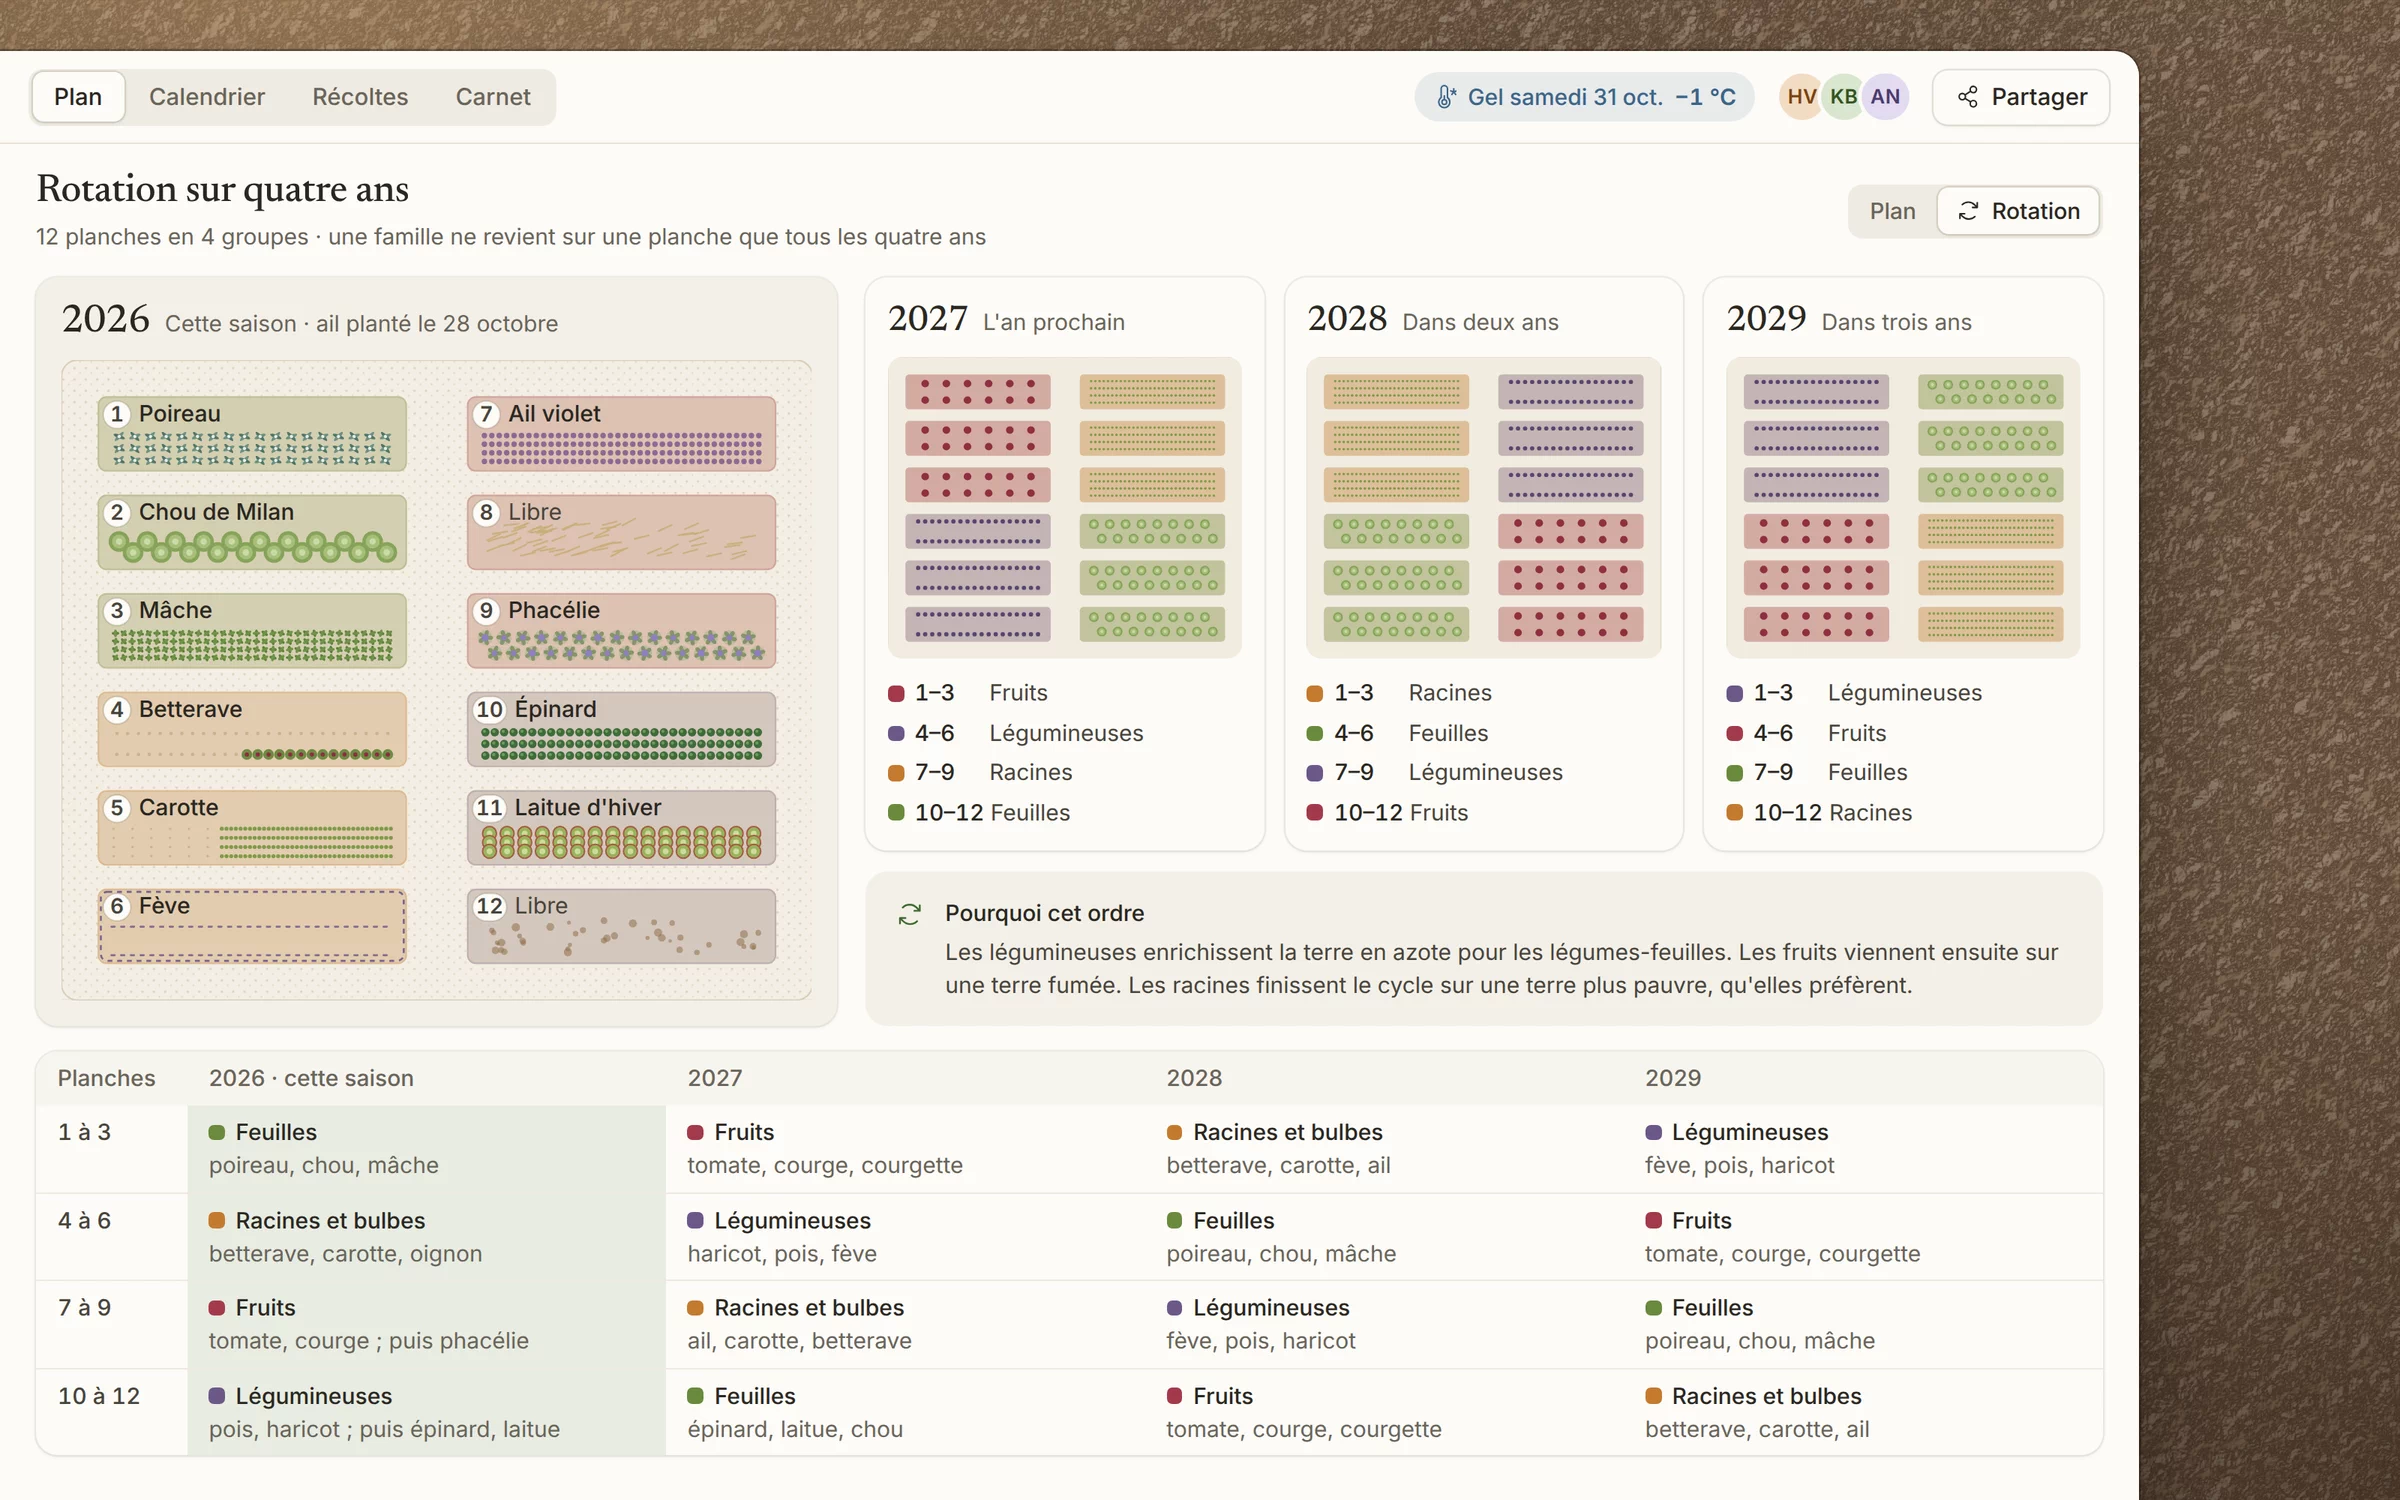
Task: Click the 2029 Dans trois ans heading
Action: coord(1849,319)
